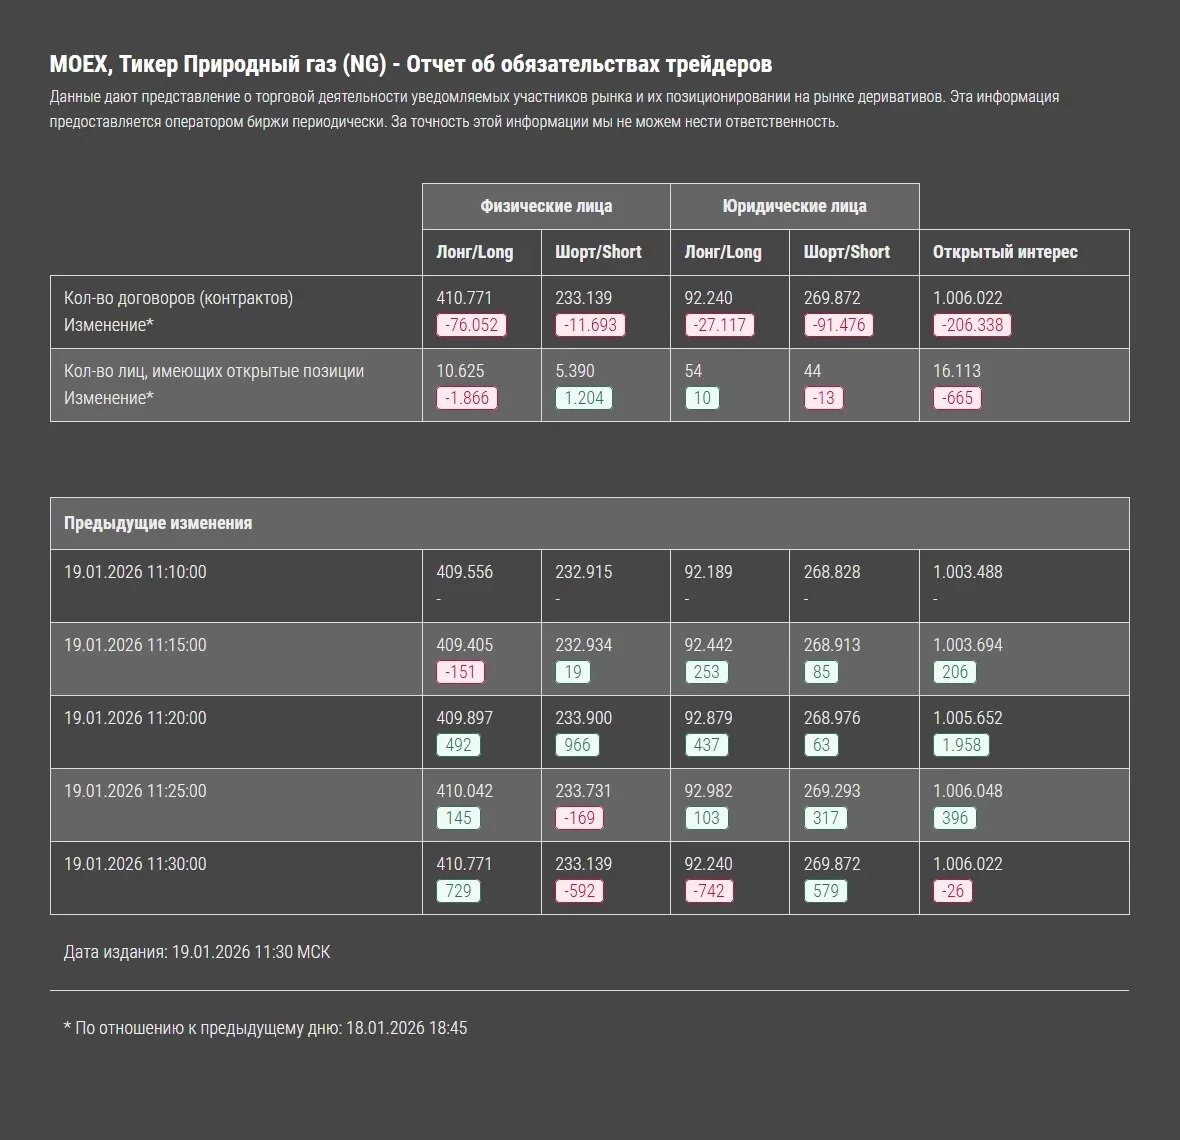Click the green badge 396 in 11:25 row
Viewport: 1180px width, 1140px height.
coord(955,818)
